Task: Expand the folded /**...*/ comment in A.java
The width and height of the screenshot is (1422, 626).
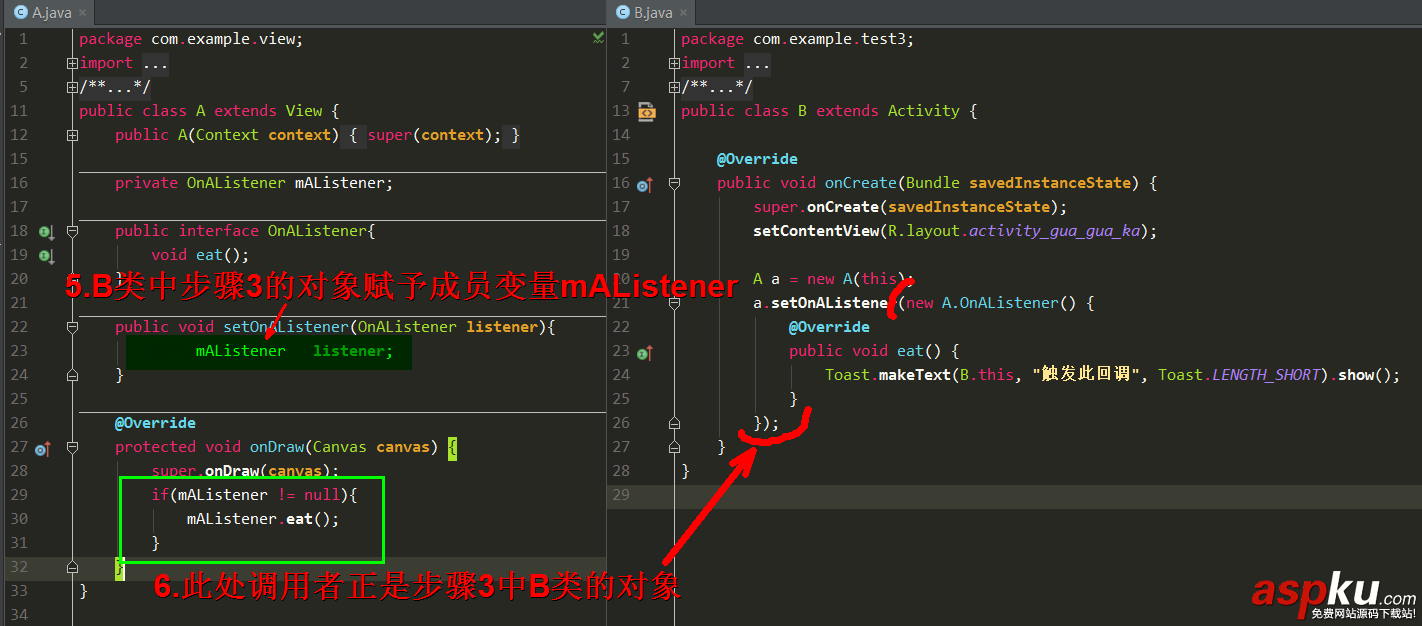Action: coord(72,87)
